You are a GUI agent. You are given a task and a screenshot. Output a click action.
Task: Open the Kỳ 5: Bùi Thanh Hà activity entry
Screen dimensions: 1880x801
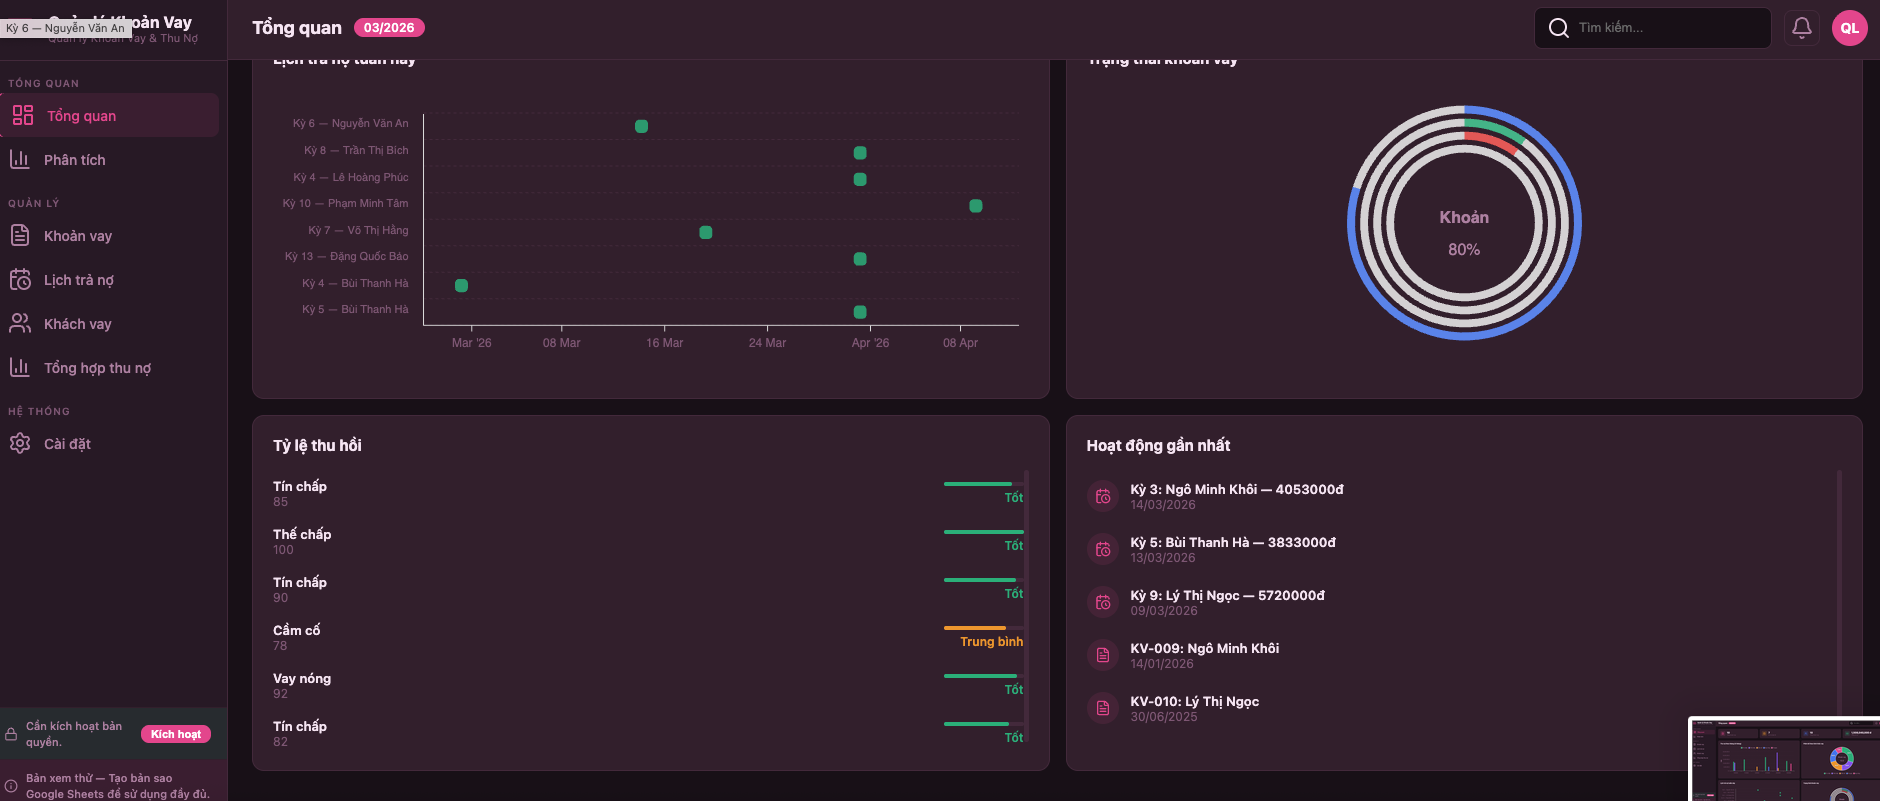pos(1232,543)
